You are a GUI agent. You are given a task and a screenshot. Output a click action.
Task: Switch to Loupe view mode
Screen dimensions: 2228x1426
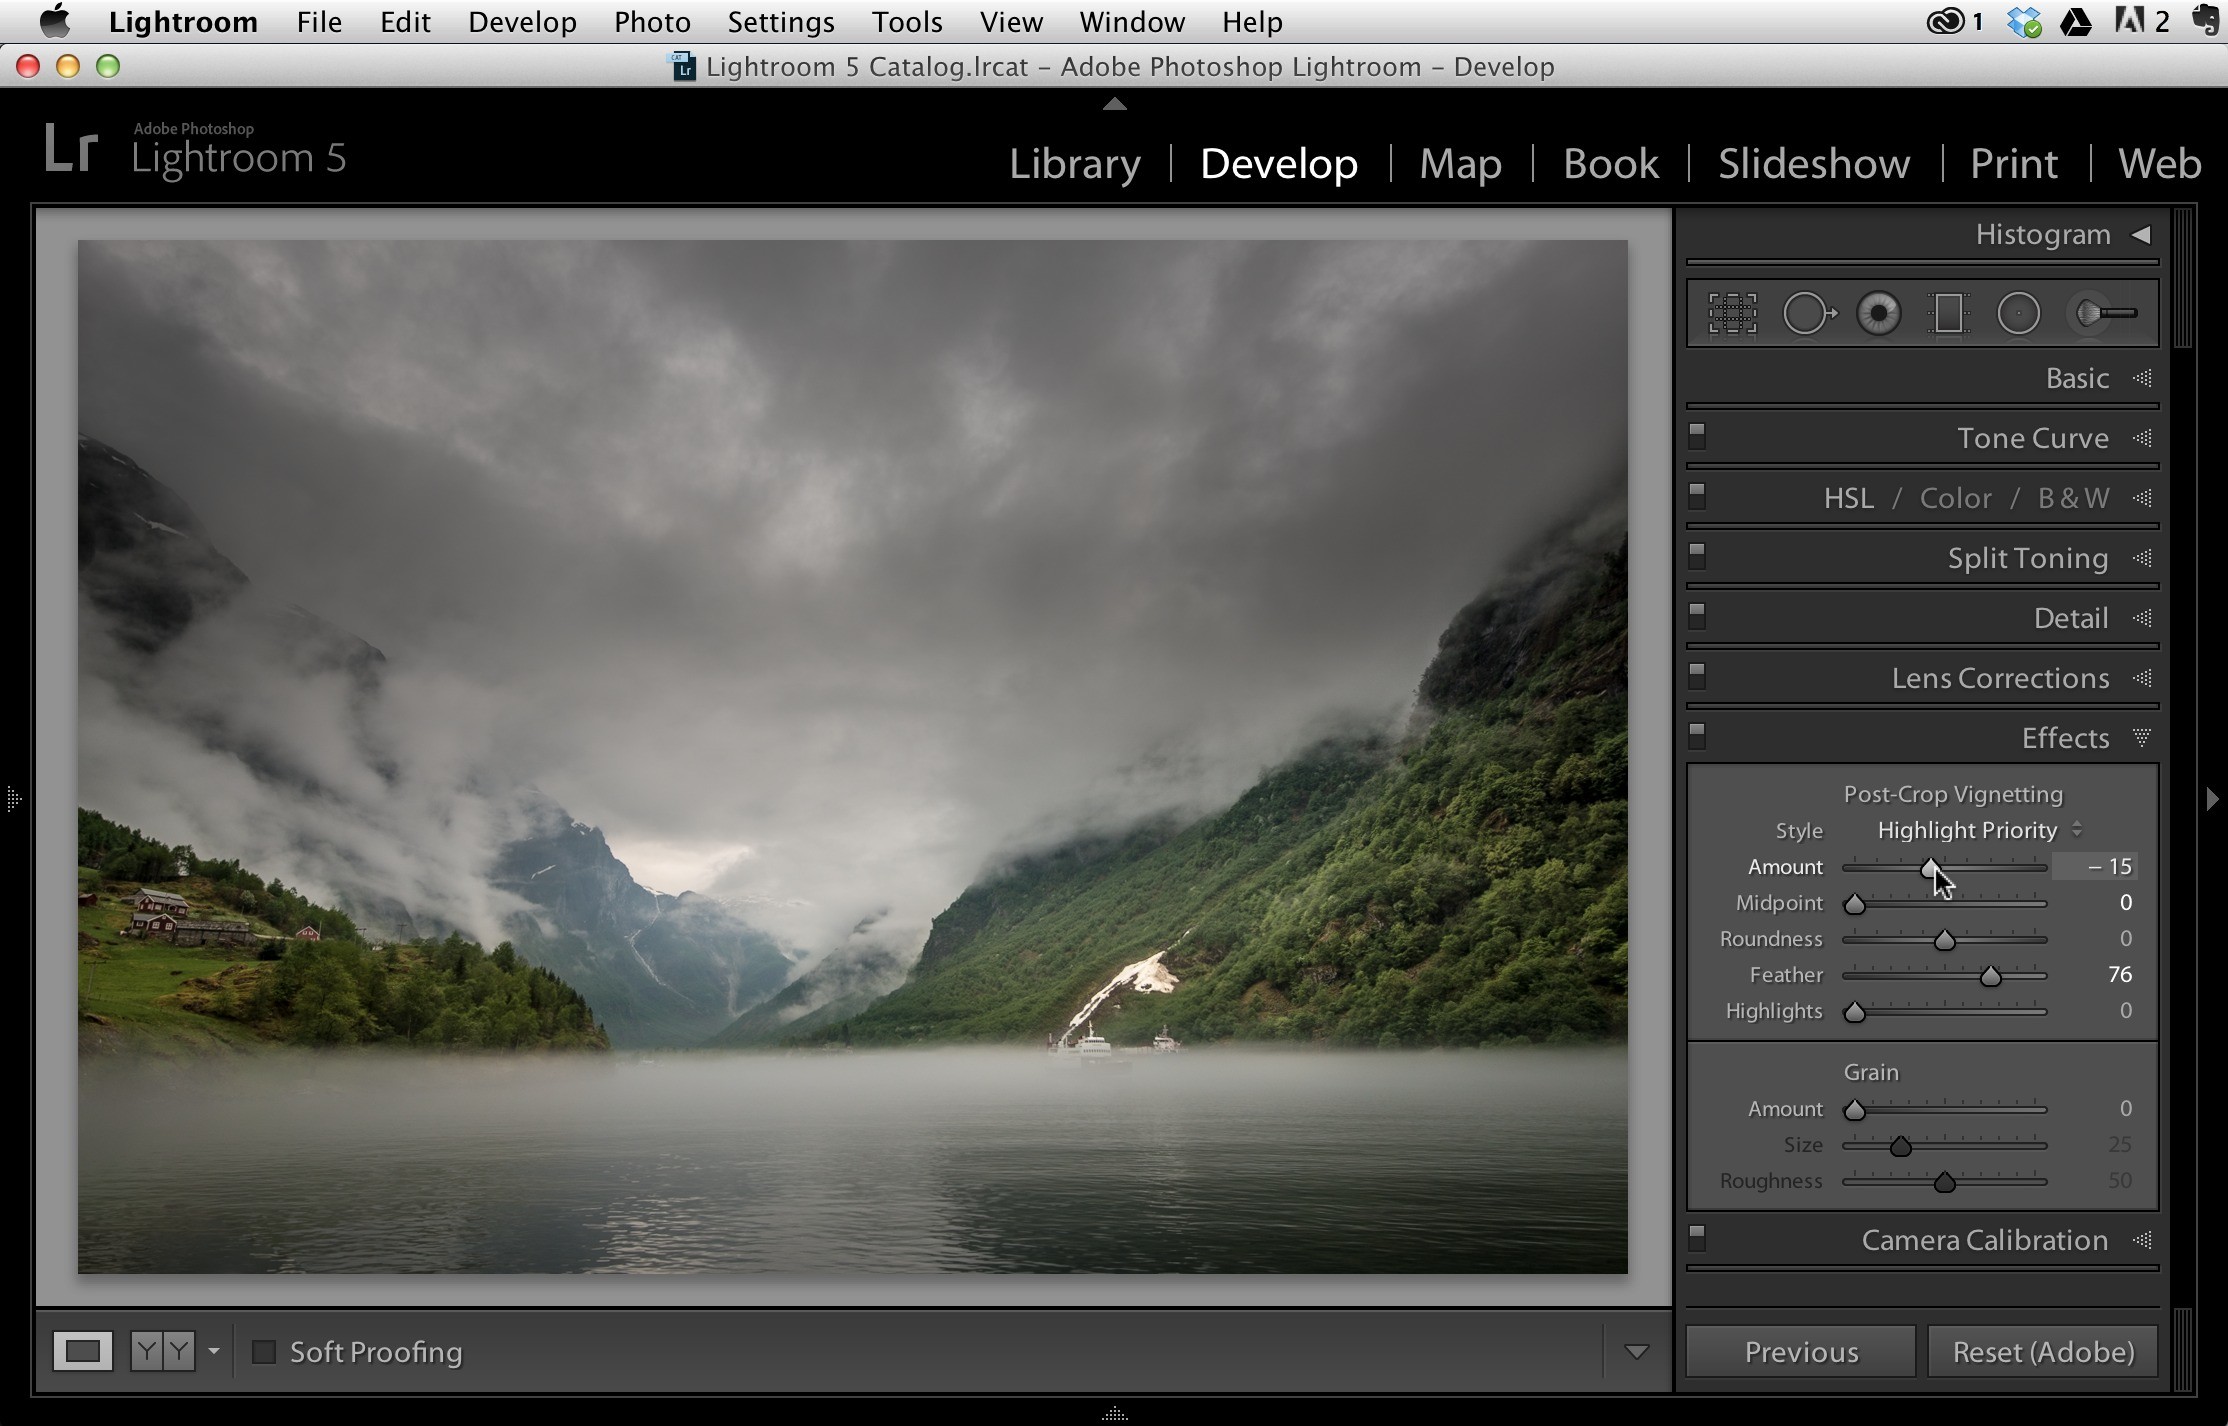(83, 1352)
